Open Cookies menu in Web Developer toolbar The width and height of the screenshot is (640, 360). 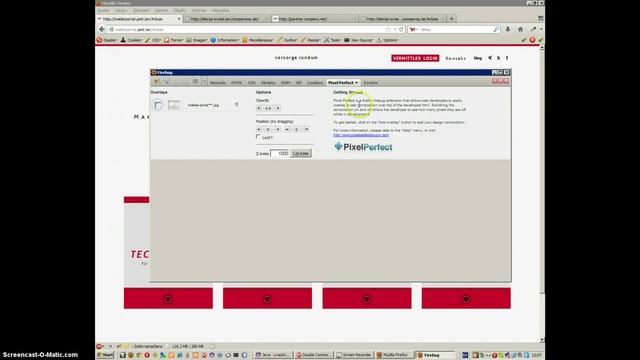131,40
